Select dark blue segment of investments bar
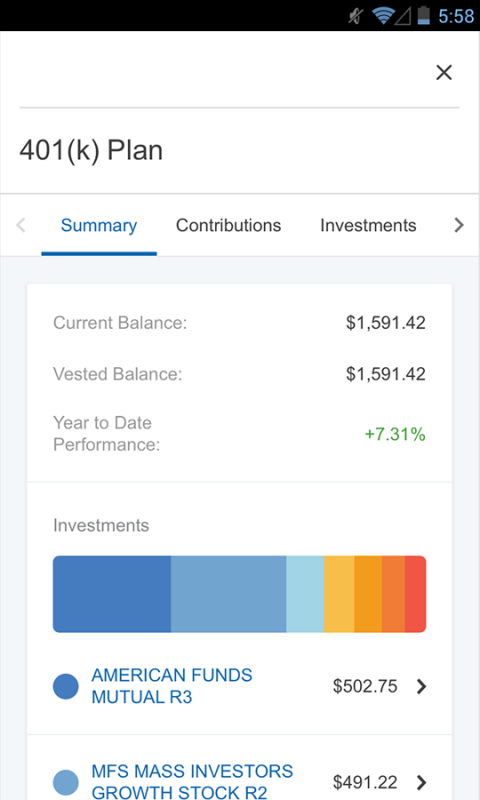The width and height of the screenshot is (480, 800). 112,594
